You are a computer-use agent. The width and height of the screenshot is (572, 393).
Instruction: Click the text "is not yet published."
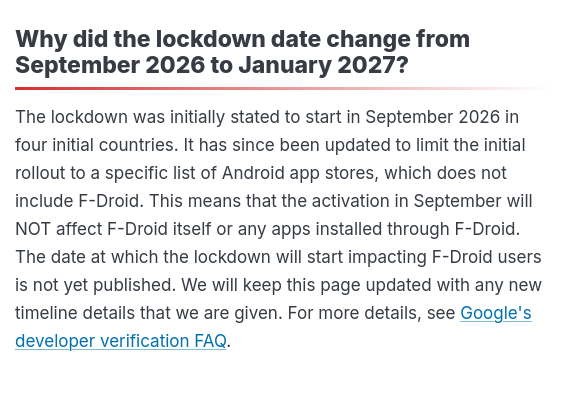pyautogui.click(x=96, y=285)
